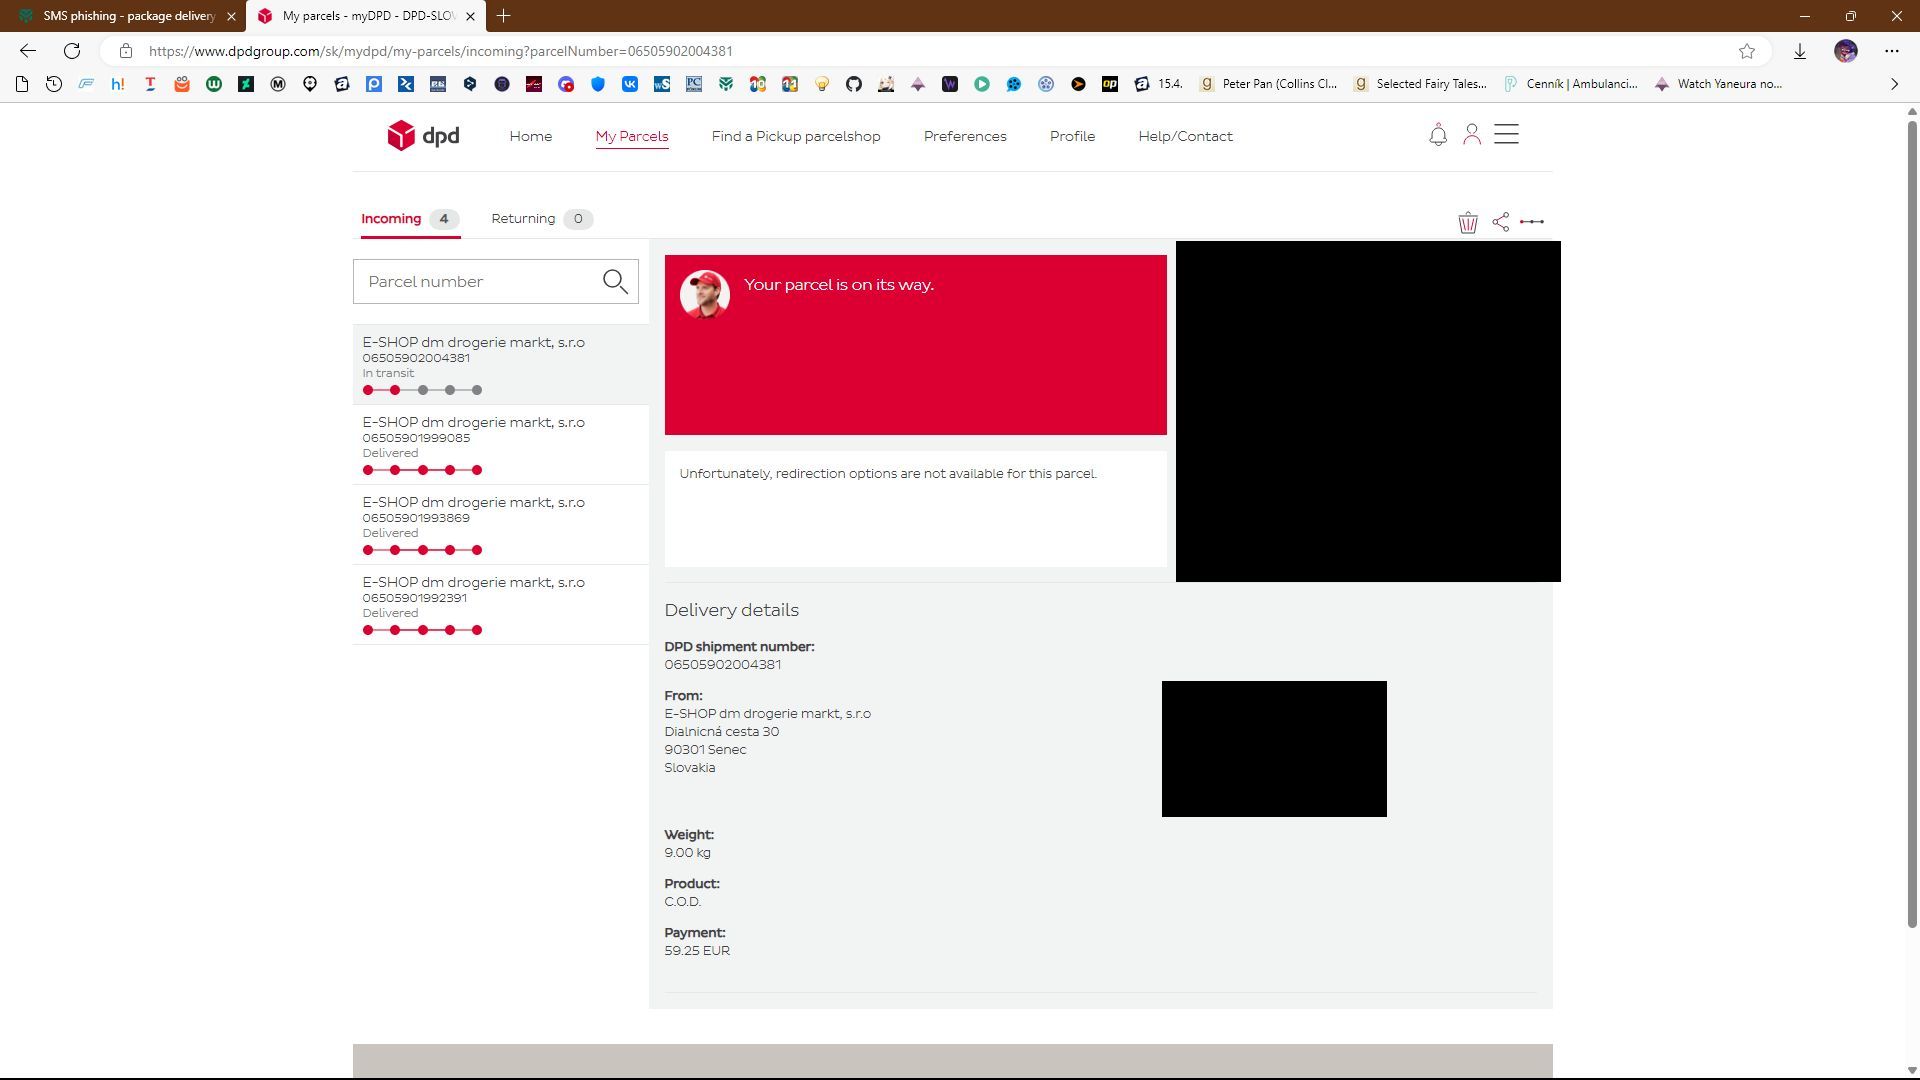
Task: Click the user account icon
Action: click(1471, 135)
